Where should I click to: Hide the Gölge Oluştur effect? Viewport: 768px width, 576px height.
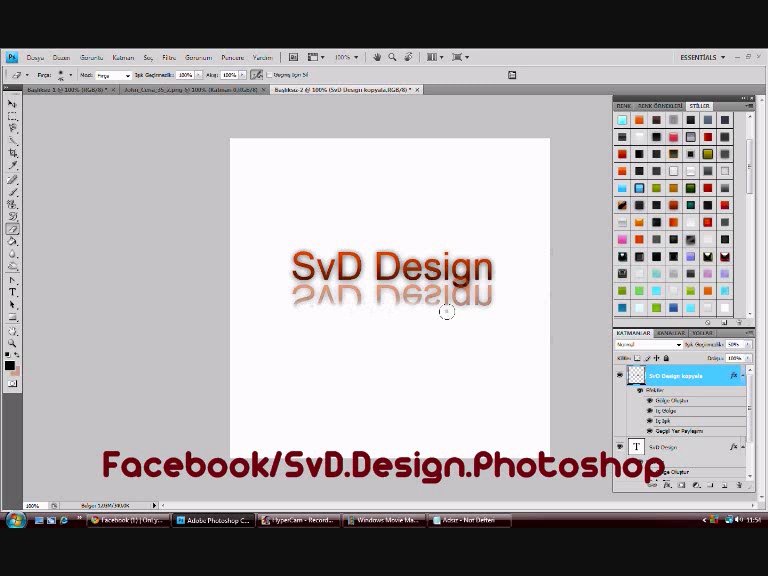pyautogui.click(x=649, y=401)
